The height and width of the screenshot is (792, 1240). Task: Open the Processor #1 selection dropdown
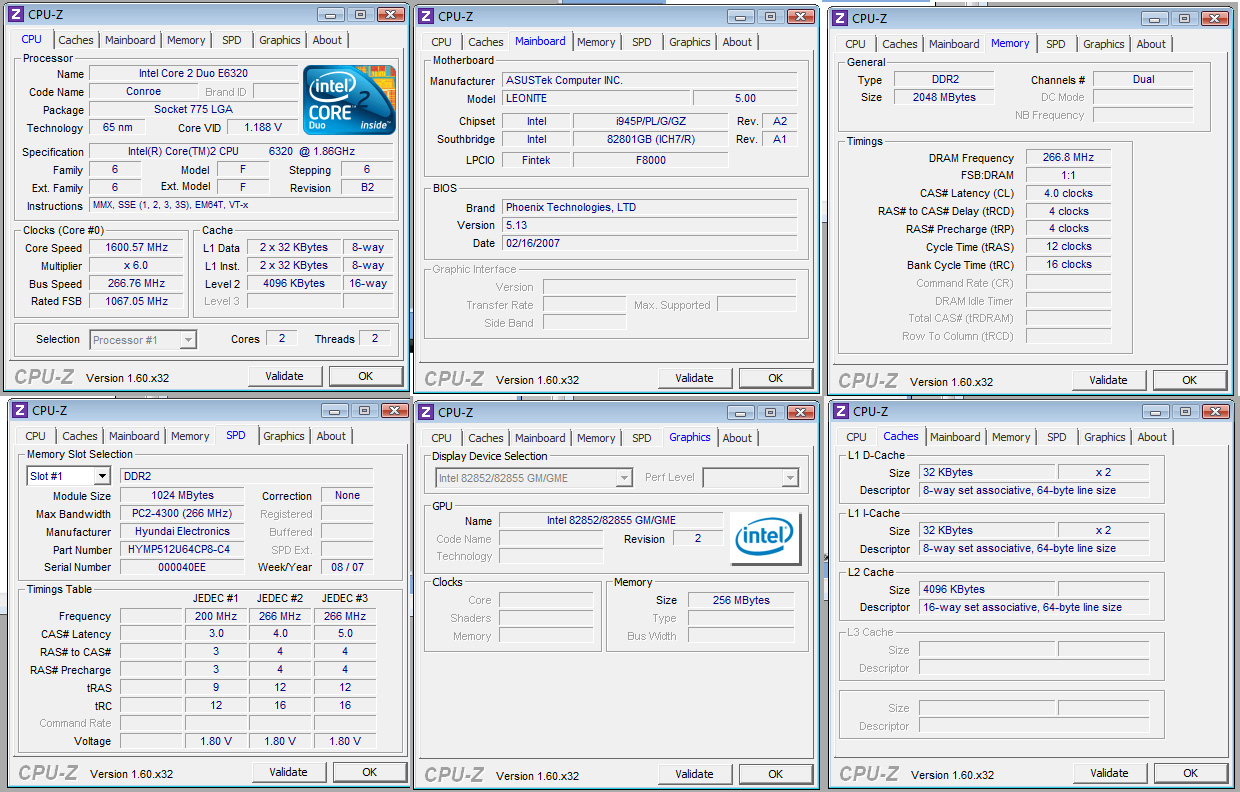(143, 340)
